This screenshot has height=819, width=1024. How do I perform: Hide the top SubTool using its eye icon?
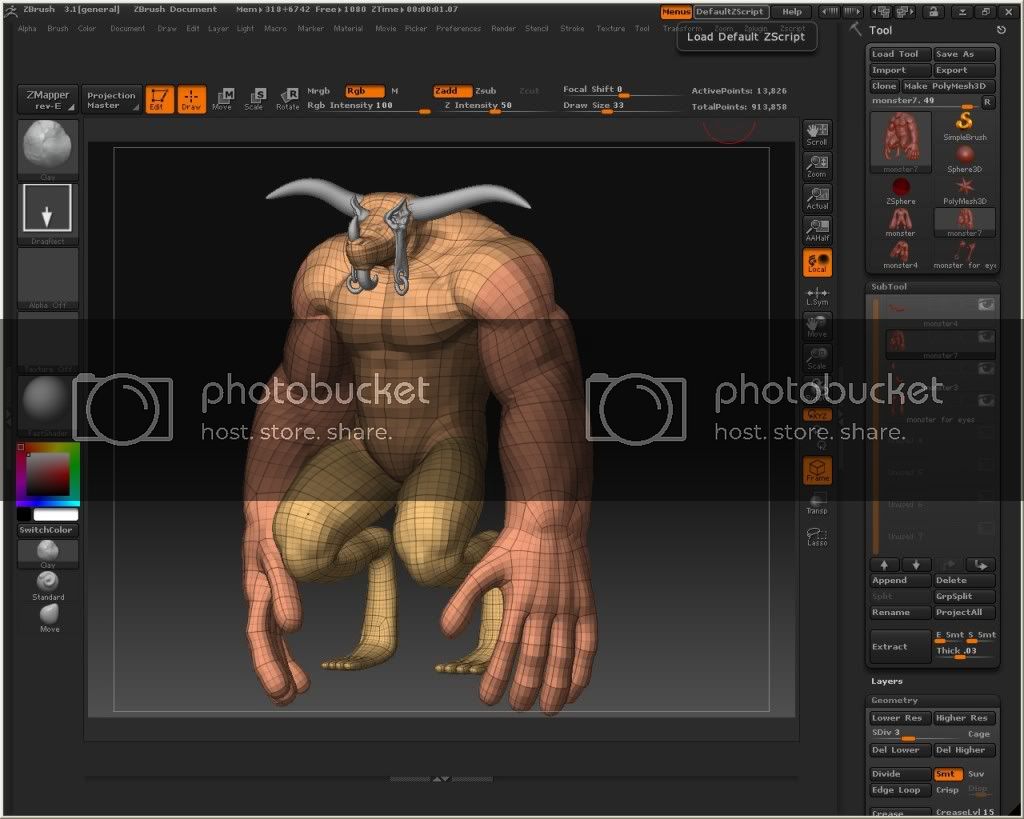(x=985, y=304)
